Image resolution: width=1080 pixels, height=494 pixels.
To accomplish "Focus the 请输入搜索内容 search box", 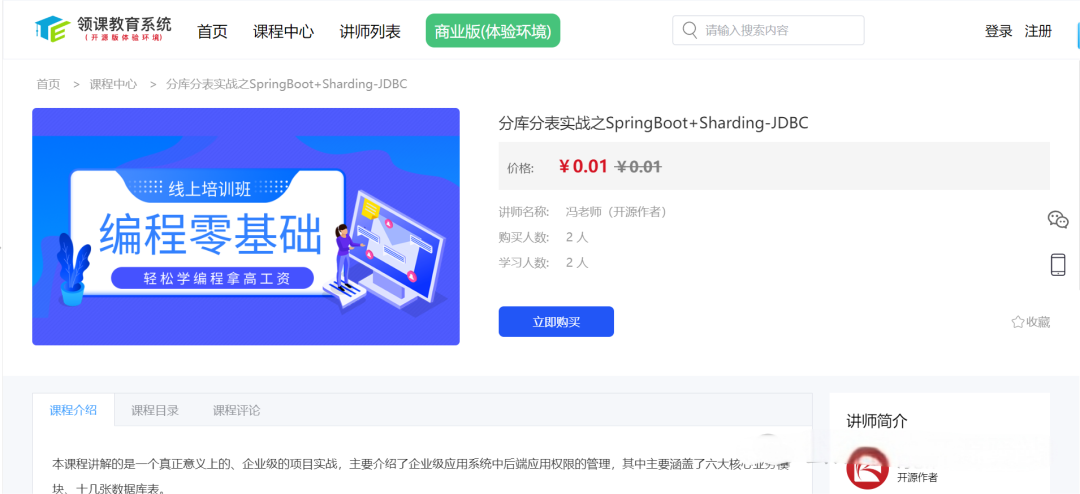I will click(768, 30).
